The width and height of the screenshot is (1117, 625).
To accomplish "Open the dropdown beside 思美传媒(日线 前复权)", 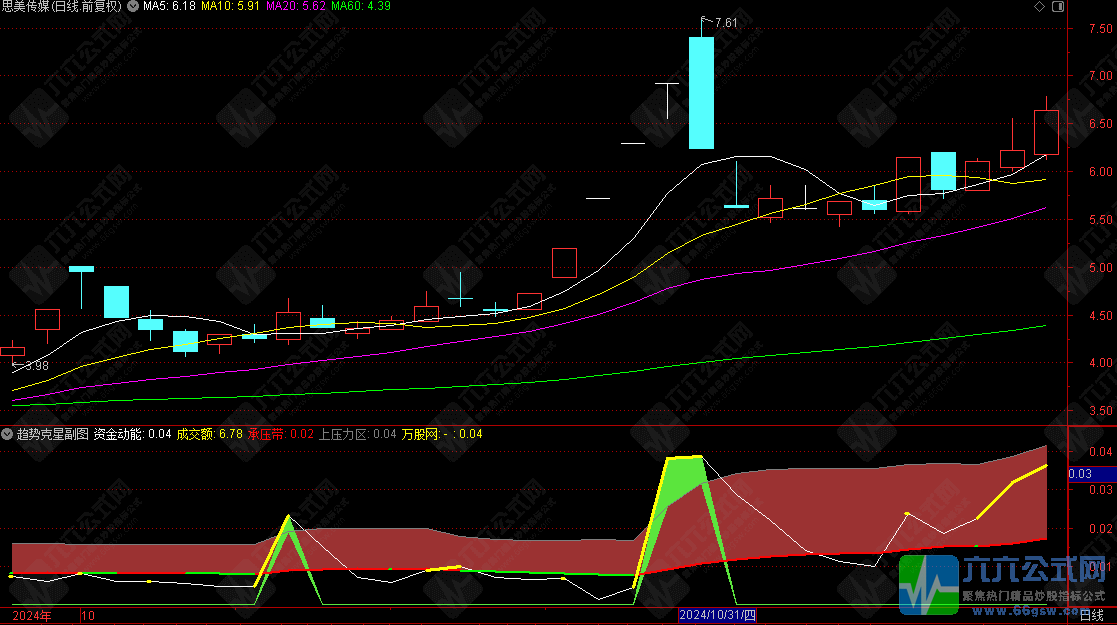I will 133,6.
